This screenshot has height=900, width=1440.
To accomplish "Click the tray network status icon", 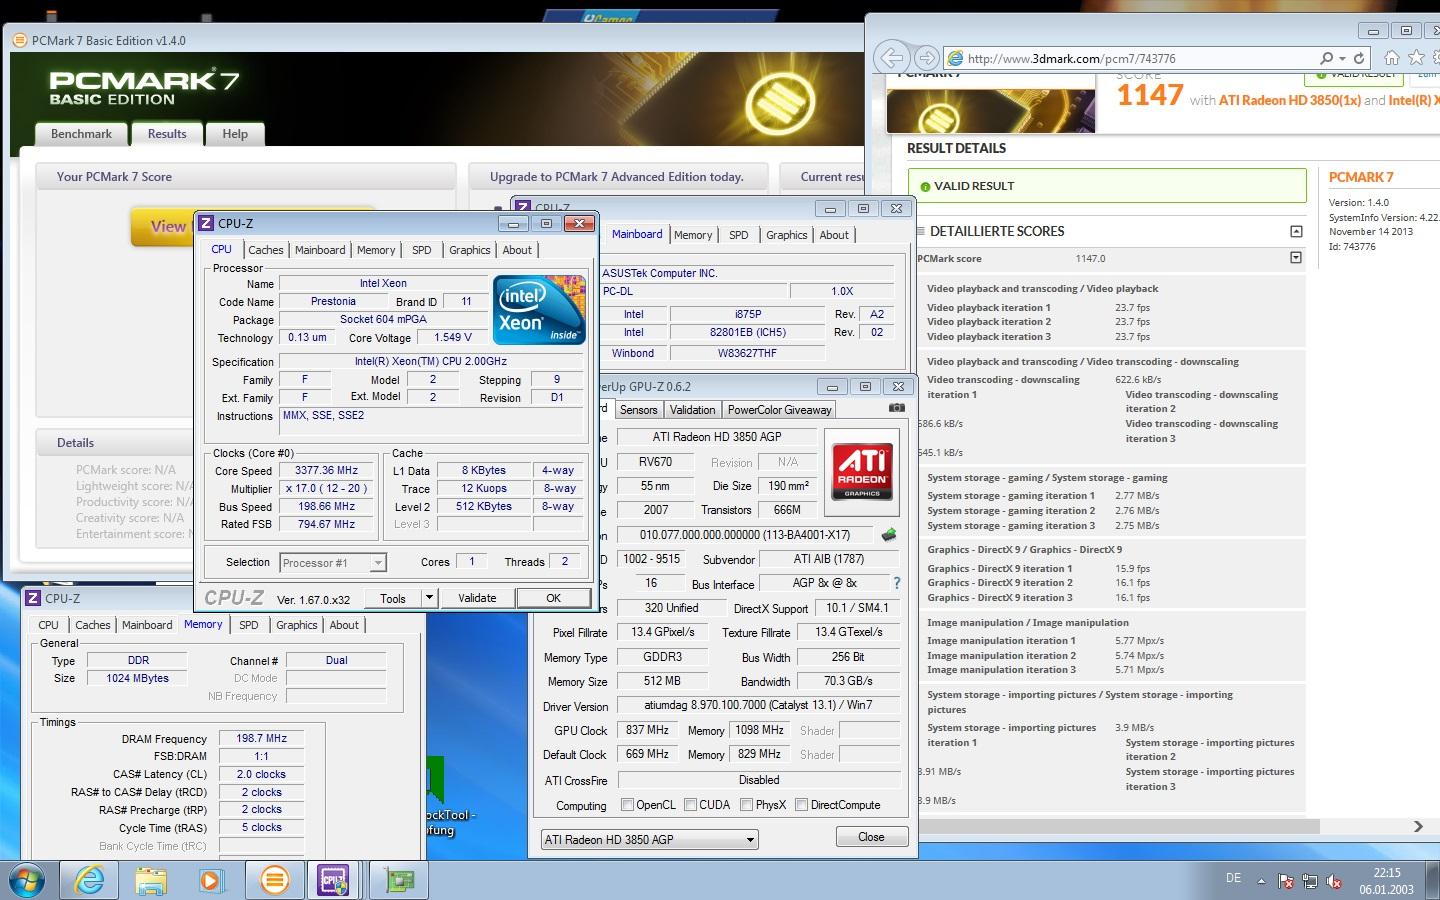I will [x=1309, y=881].
